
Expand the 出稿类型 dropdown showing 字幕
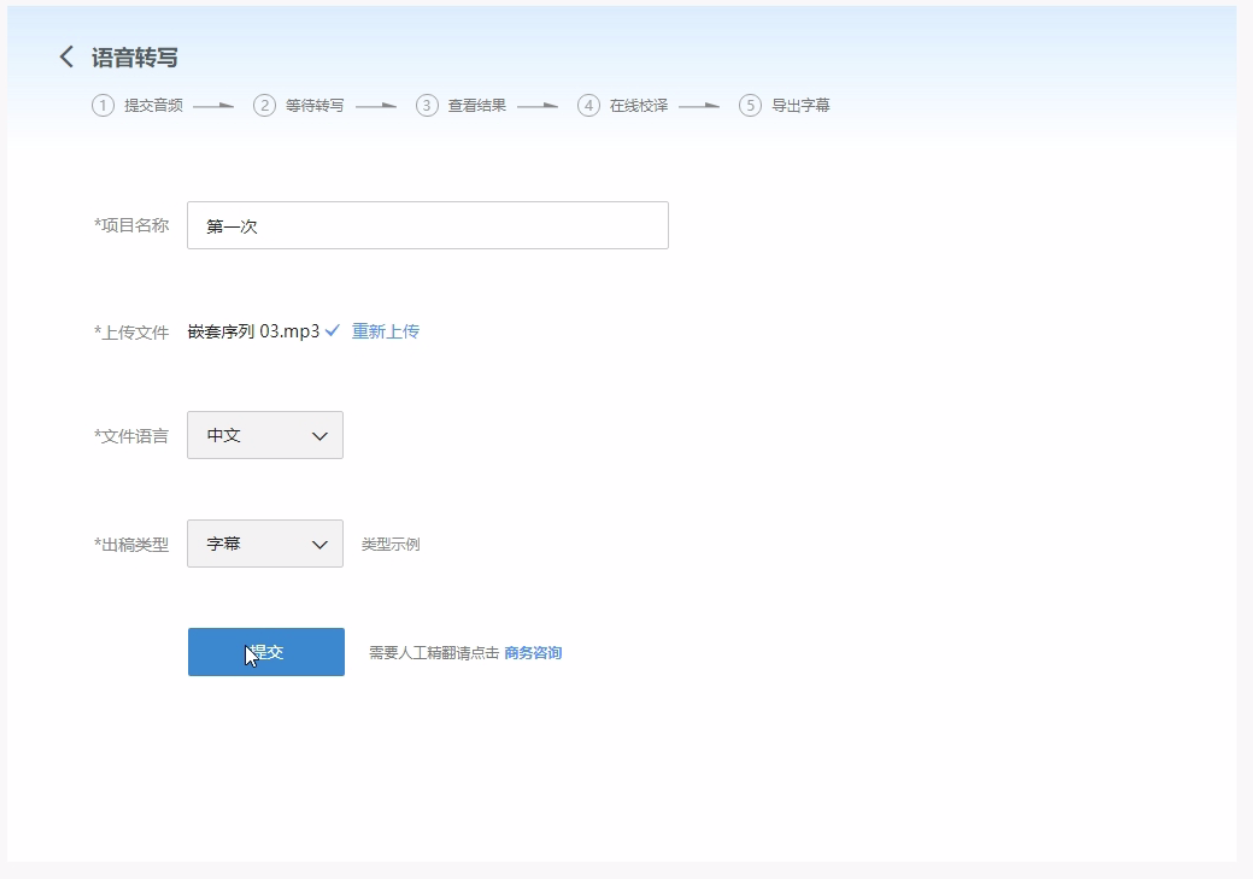pos(265,544)
